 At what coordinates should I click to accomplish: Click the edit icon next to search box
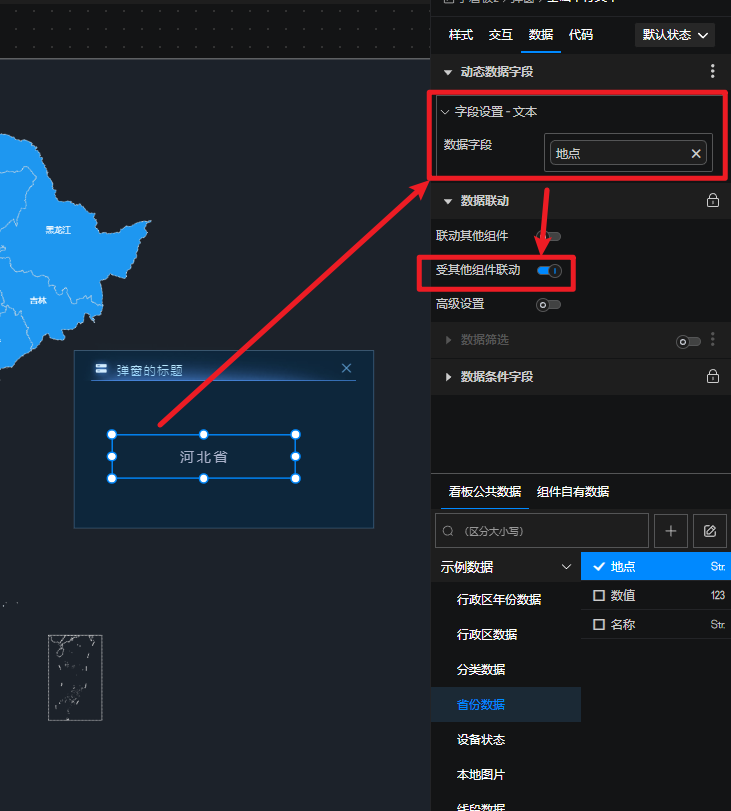710,531
